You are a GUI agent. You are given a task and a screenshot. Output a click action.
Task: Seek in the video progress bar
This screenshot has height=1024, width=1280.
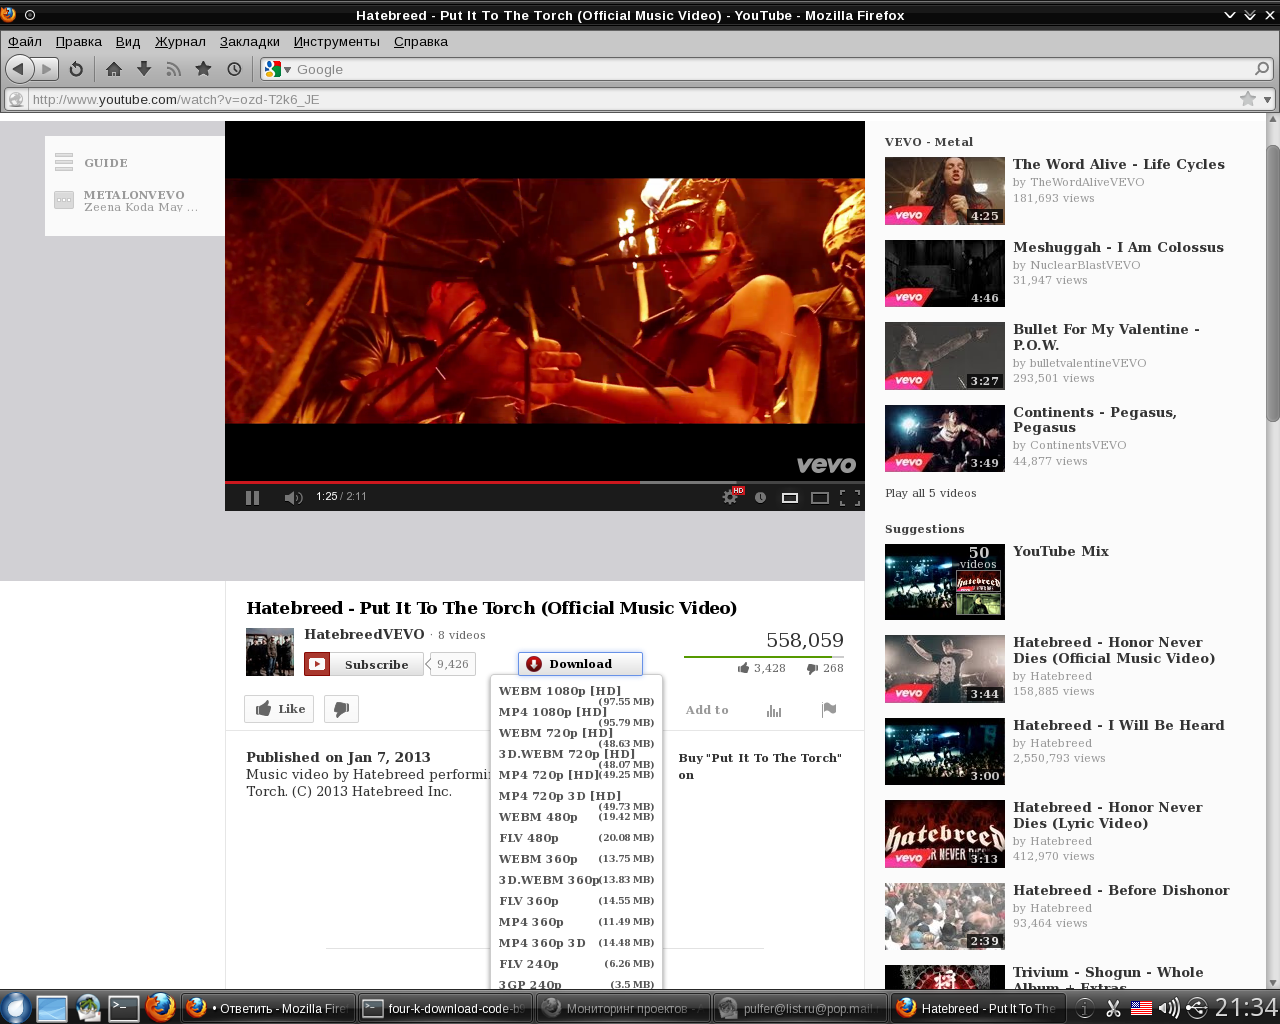pyautogui.click(x=545, y=482)
